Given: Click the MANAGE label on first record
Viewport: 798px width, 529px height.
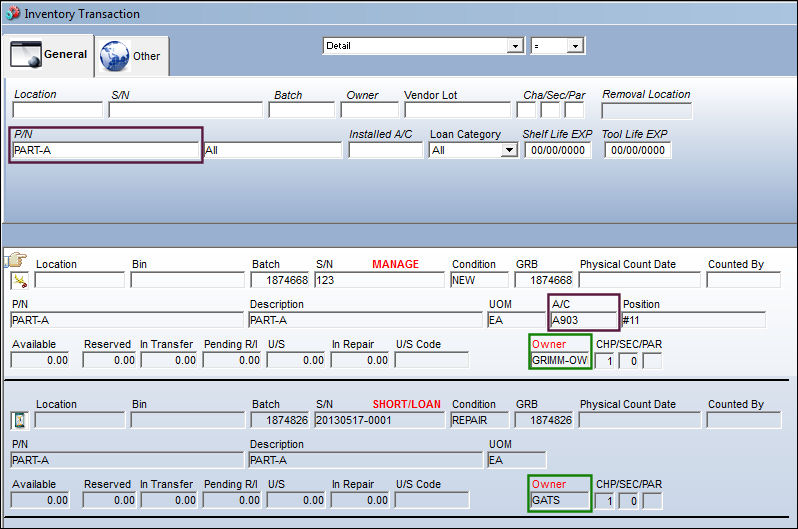Looking at the screenshot, I should click(x=395, y=264).
